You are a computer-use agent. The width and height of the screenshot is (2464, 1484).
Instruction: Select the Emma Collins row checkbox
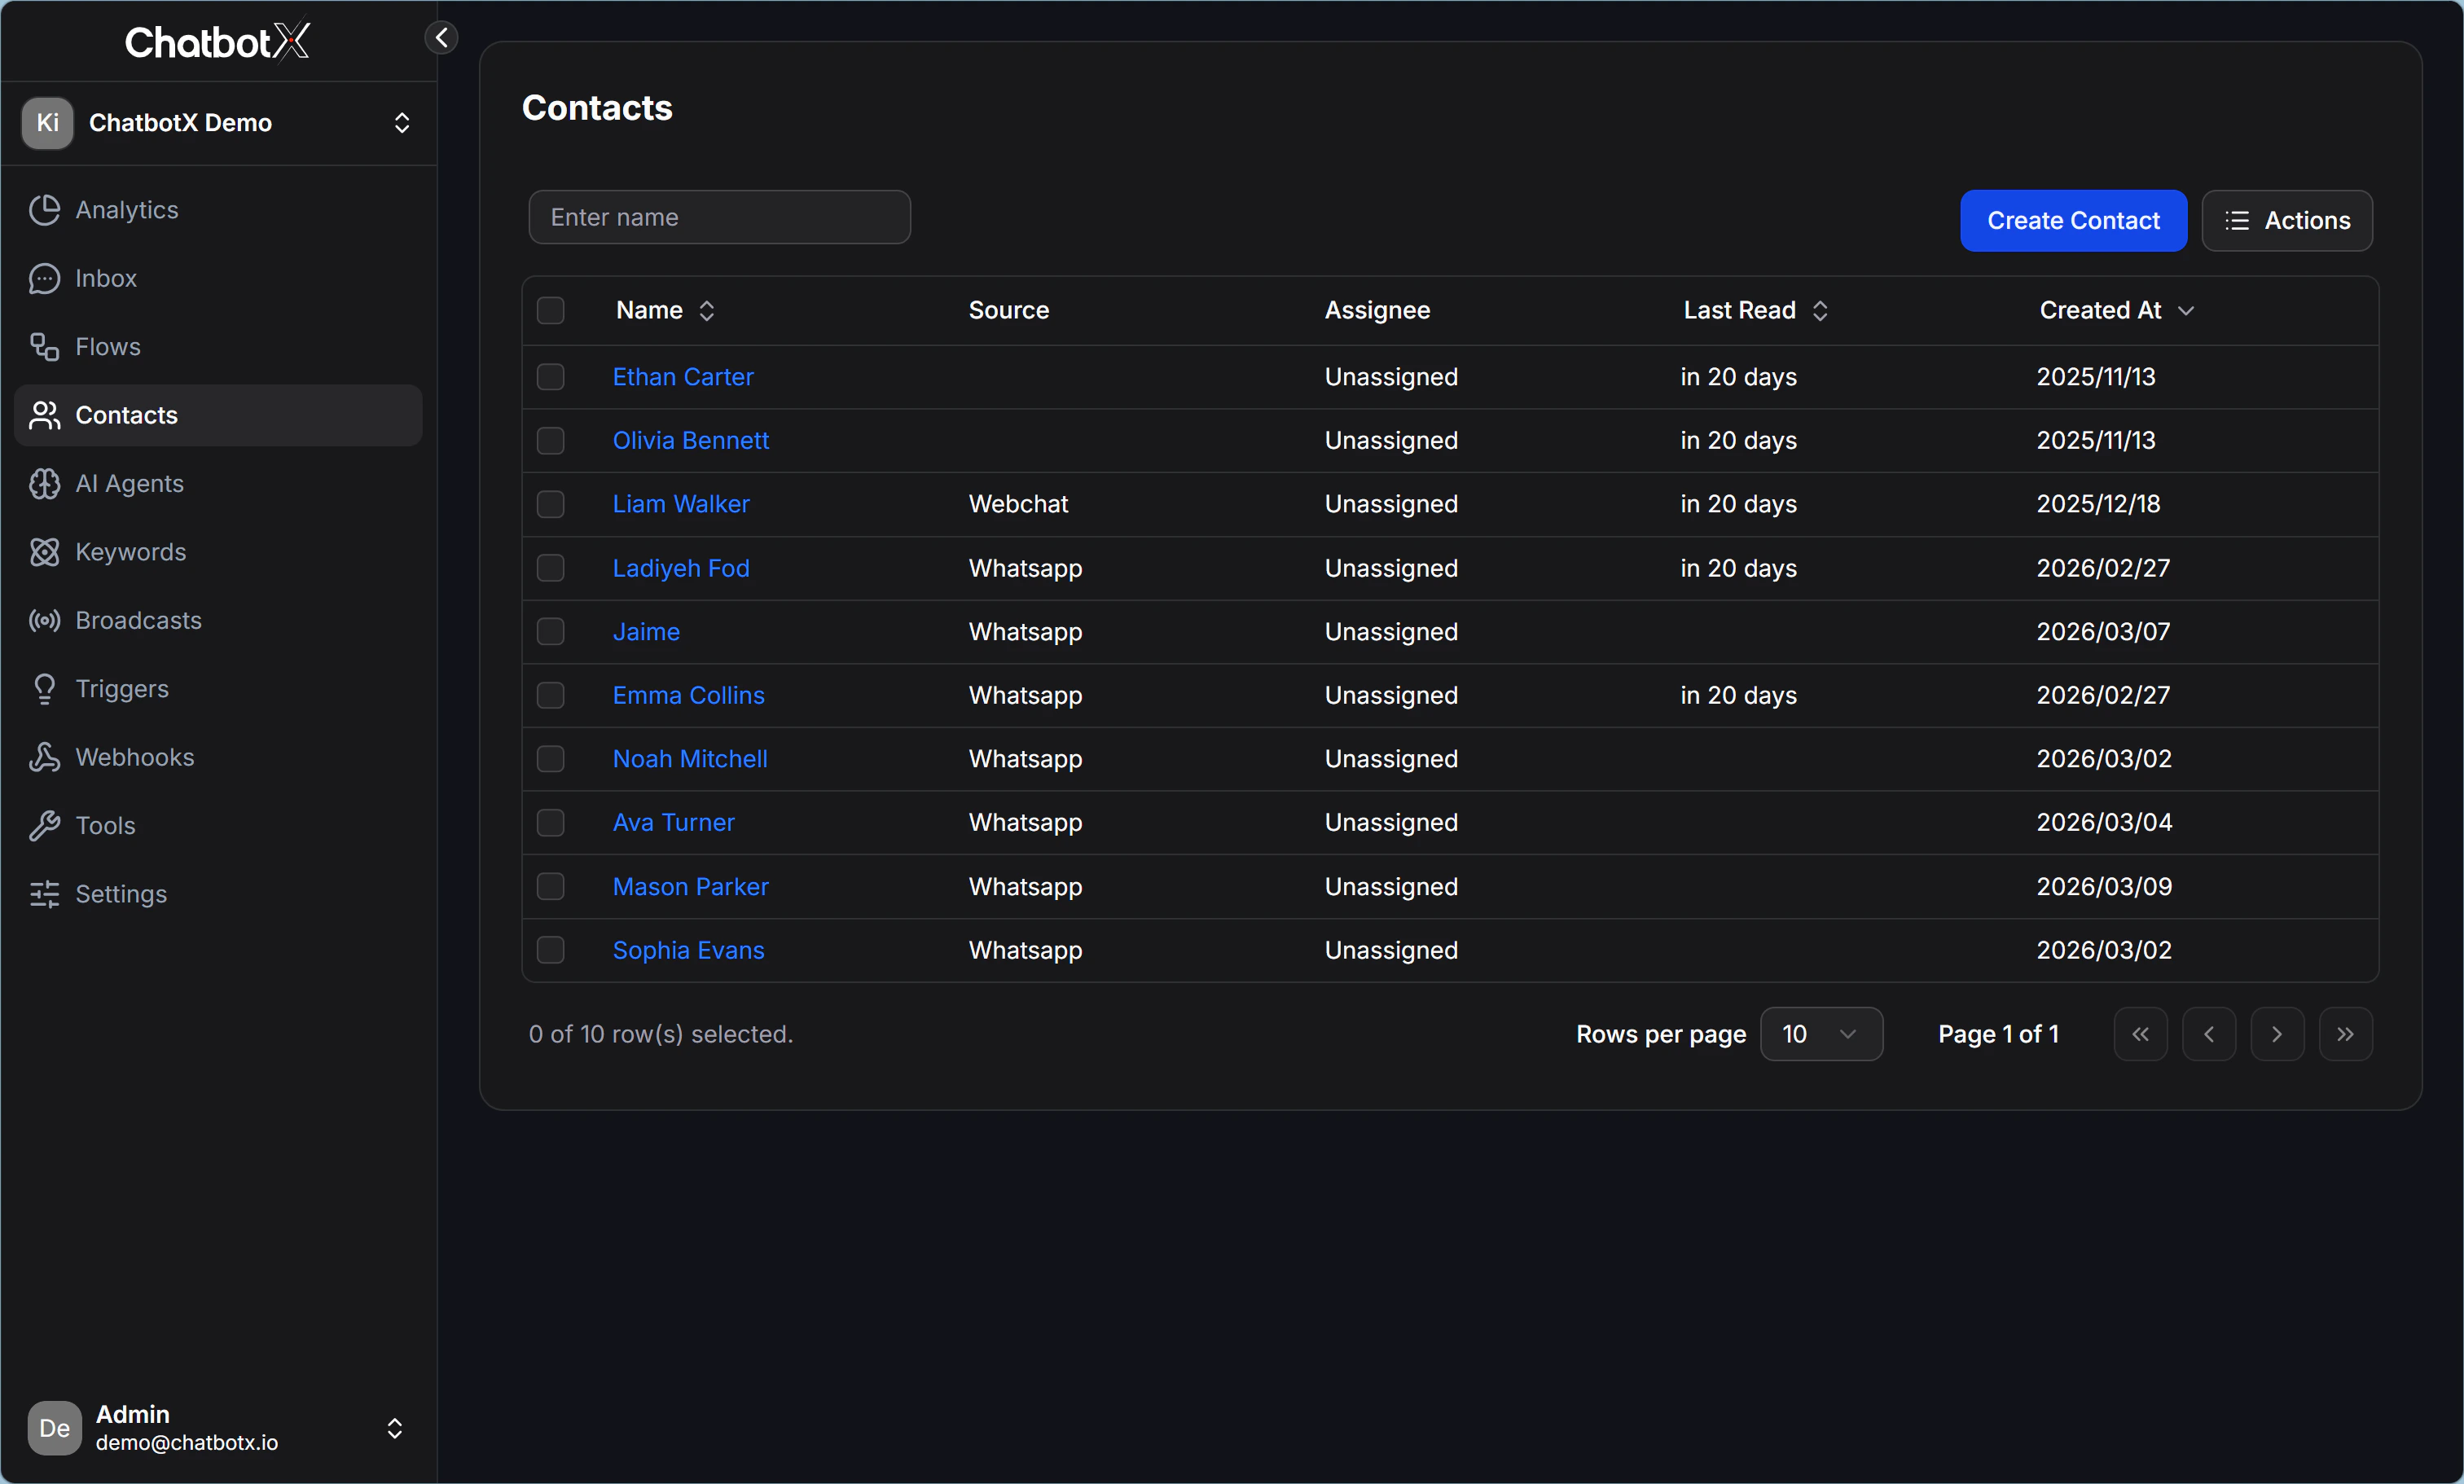pyautogui.click(x=551, y=695)
